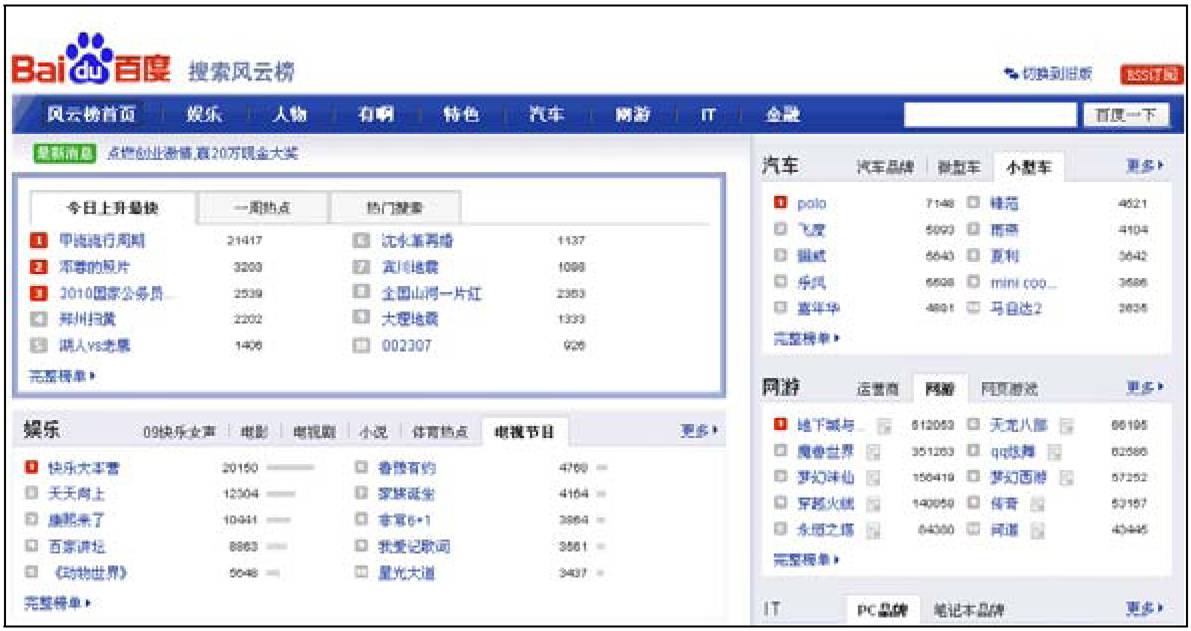The height and width of the screenshot is (631, 1191).
Task: Focus the search box in the blue bar
Action: (990, 115)
